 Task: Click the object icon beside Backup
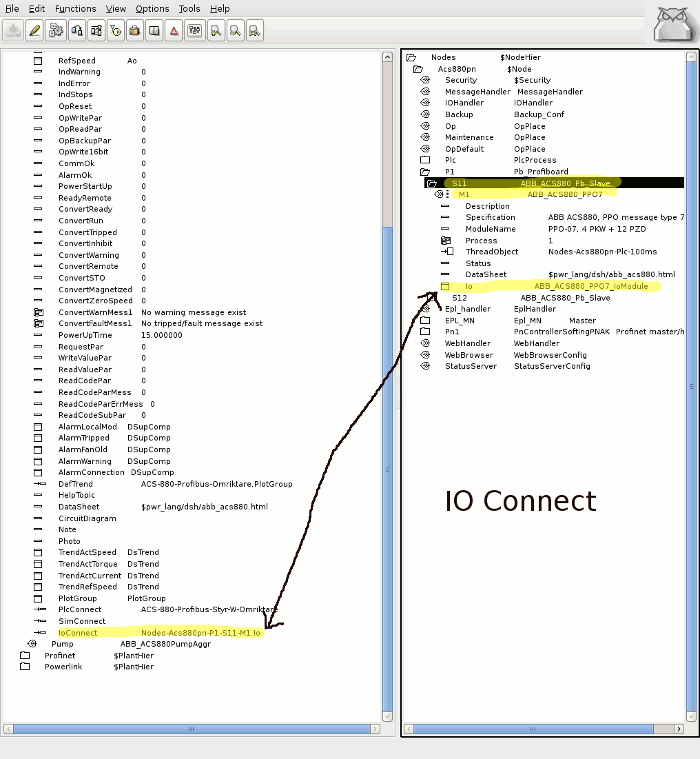[x=425, y=114]
